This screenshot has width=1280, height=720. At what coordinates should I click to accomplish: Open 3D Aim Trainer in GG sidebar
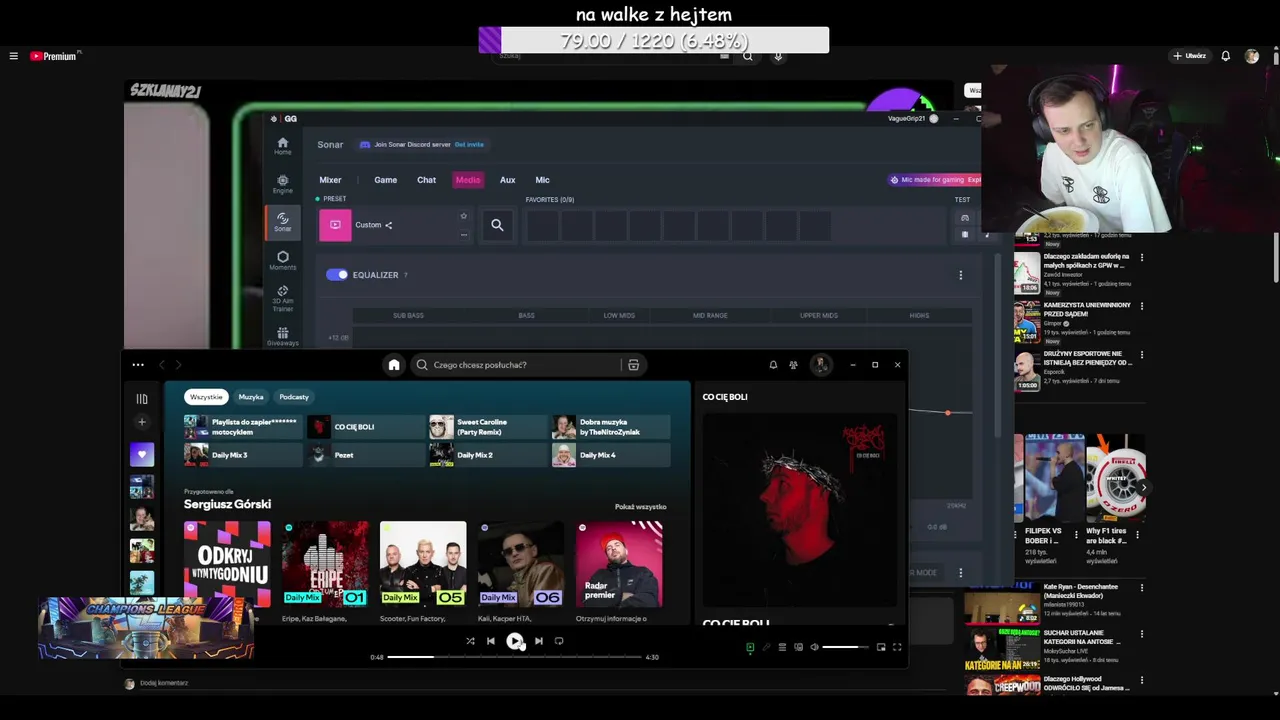point(283,297)
